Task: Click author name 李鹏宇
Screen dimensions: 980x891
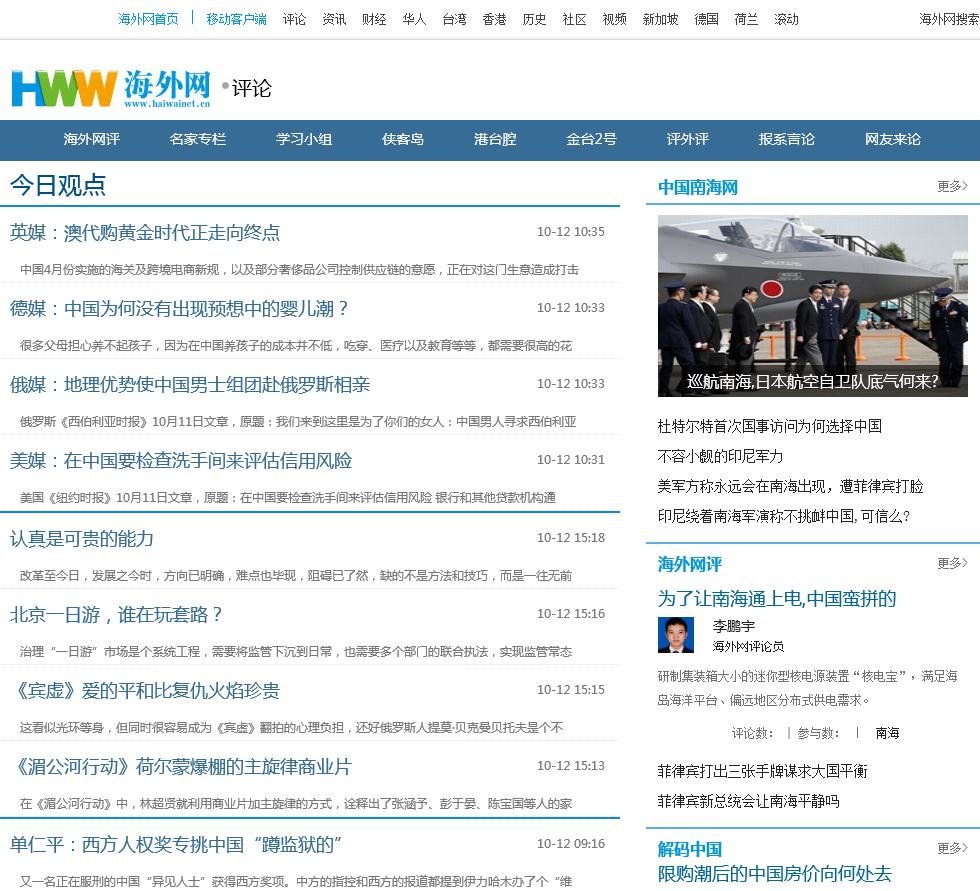Action: click(734, 626)
